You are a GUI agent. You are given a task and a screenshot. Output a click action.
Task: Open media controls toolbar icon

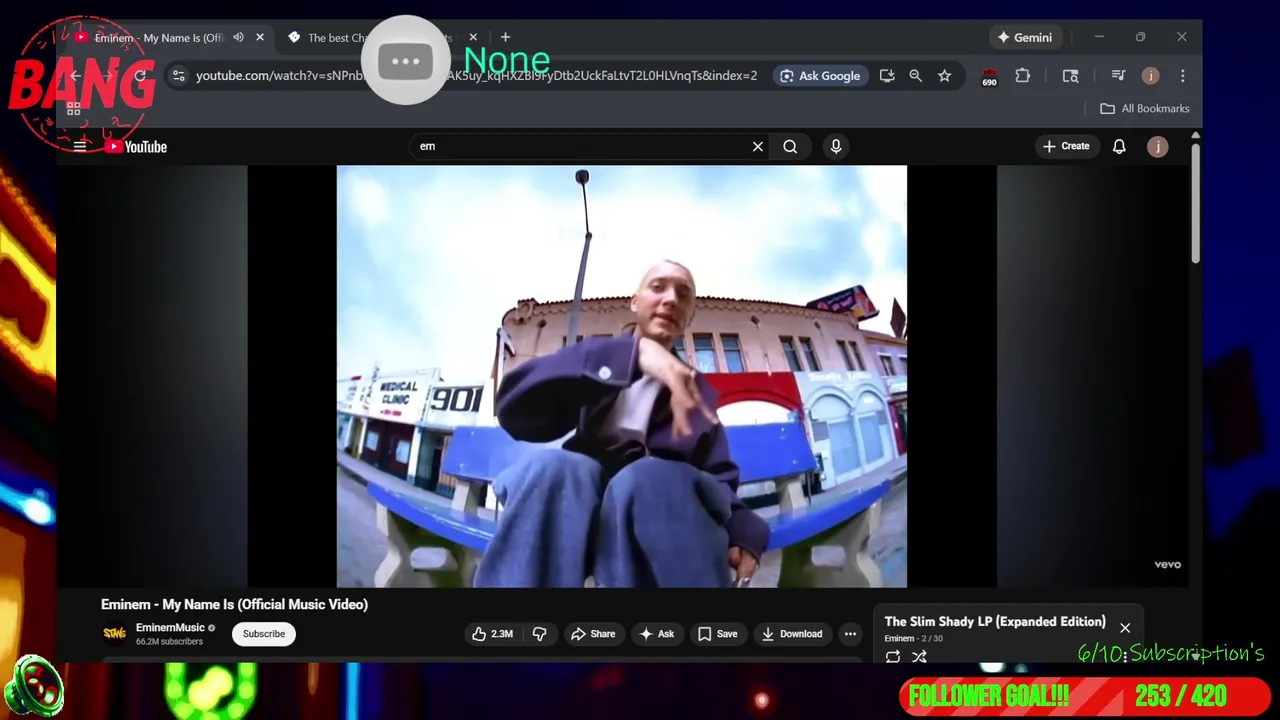[1118, 76]
